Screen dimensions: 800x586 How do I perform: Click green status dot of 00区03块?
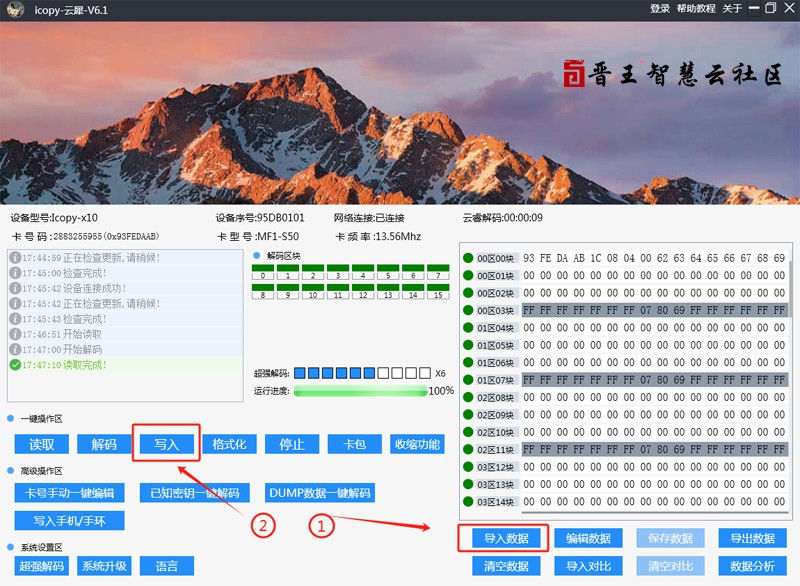[x=468, y=310]
